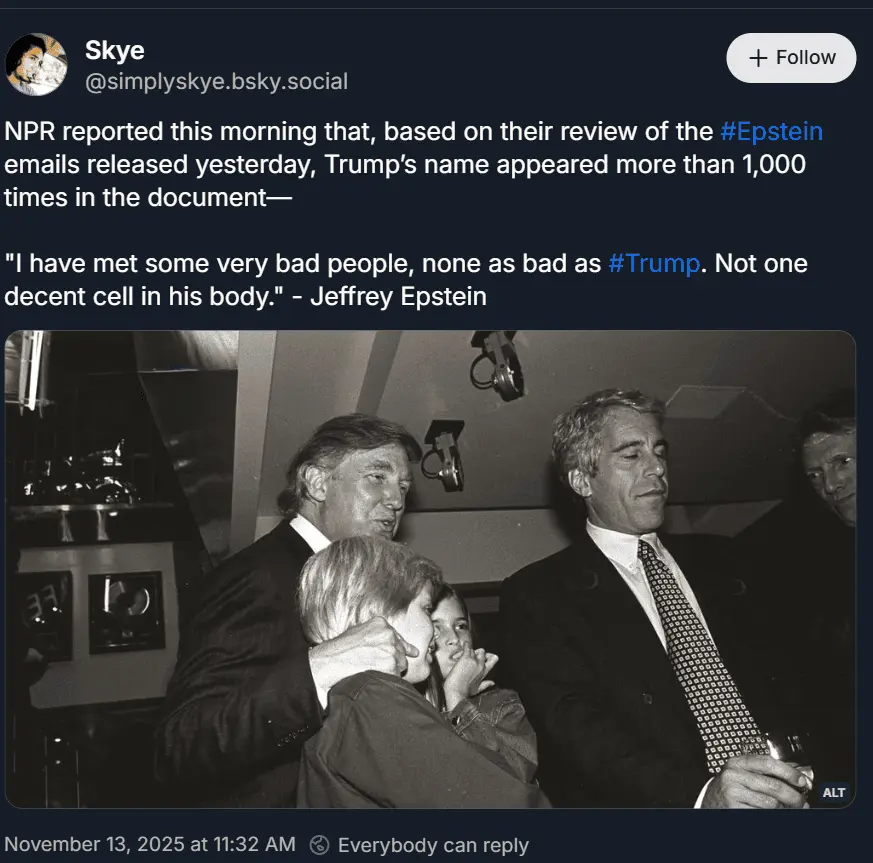
Task: Click the November 13, 2025 timestamp
Action: (x=150, y=845)
